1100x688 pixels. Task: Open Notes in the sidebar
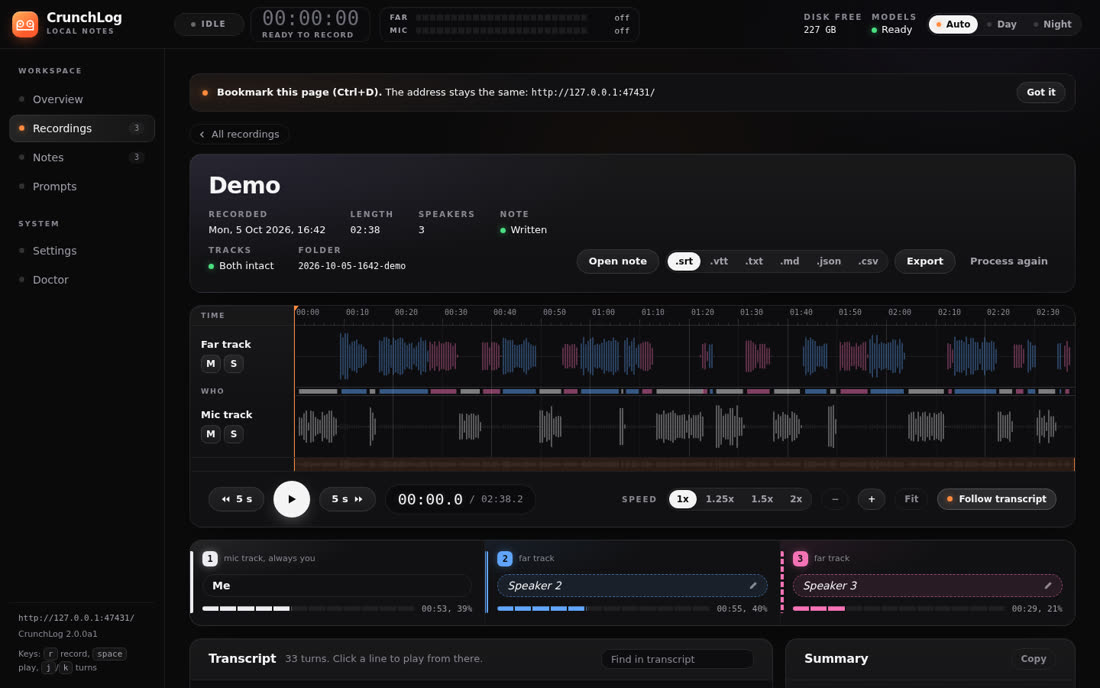82,158
